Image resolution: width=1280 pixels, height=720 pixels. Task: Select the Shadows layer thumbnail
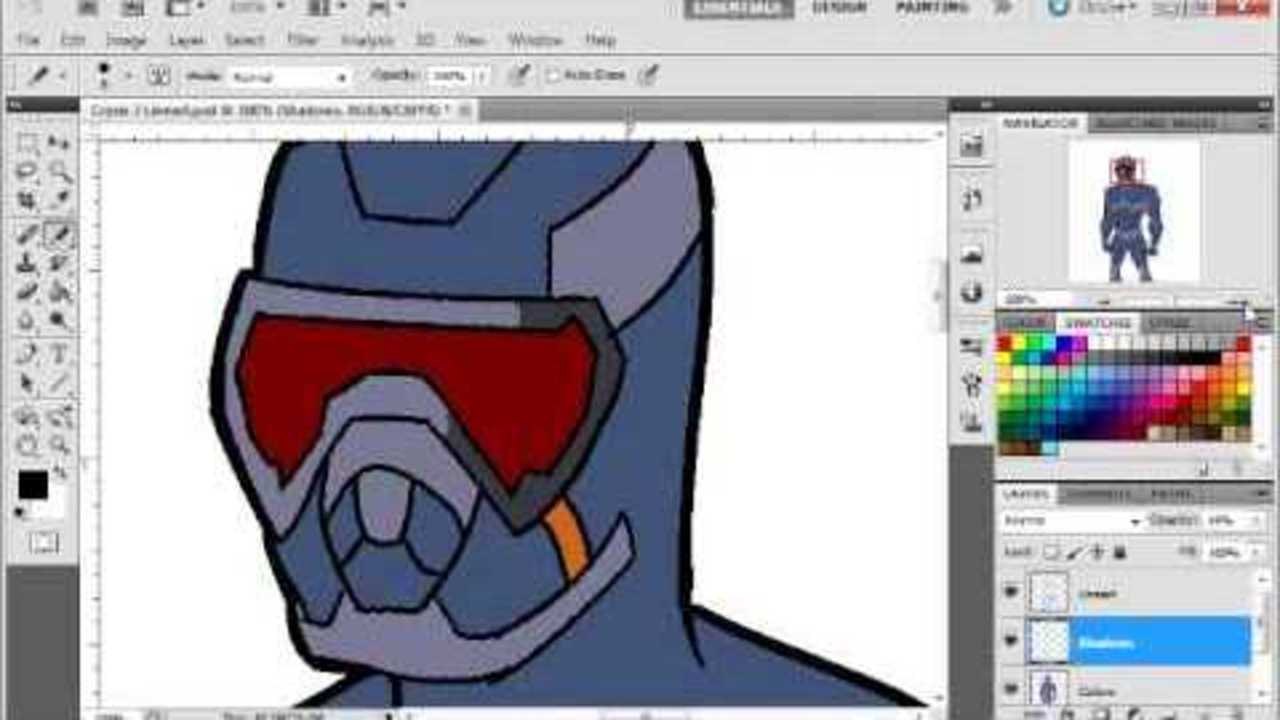click(1048, 641)
